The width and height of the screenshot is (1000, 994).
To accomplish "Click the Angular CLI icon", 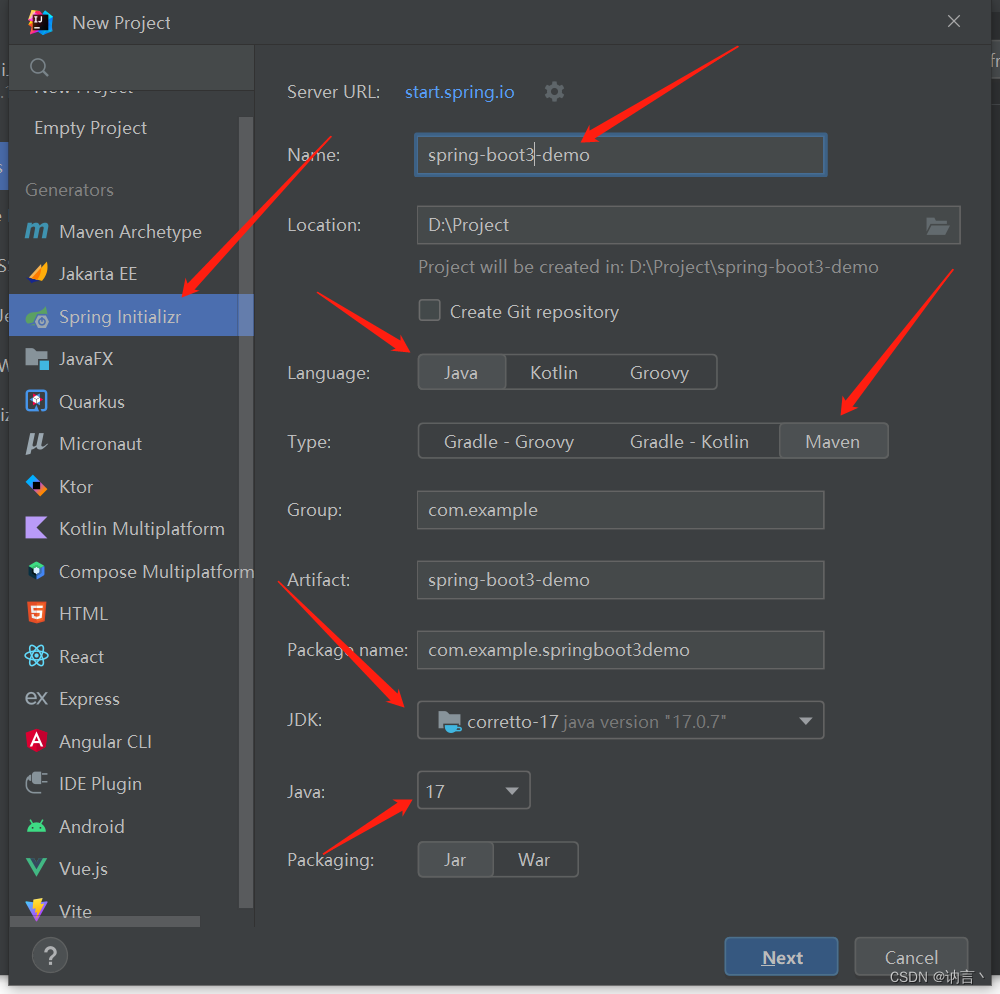I will [36, 741].
